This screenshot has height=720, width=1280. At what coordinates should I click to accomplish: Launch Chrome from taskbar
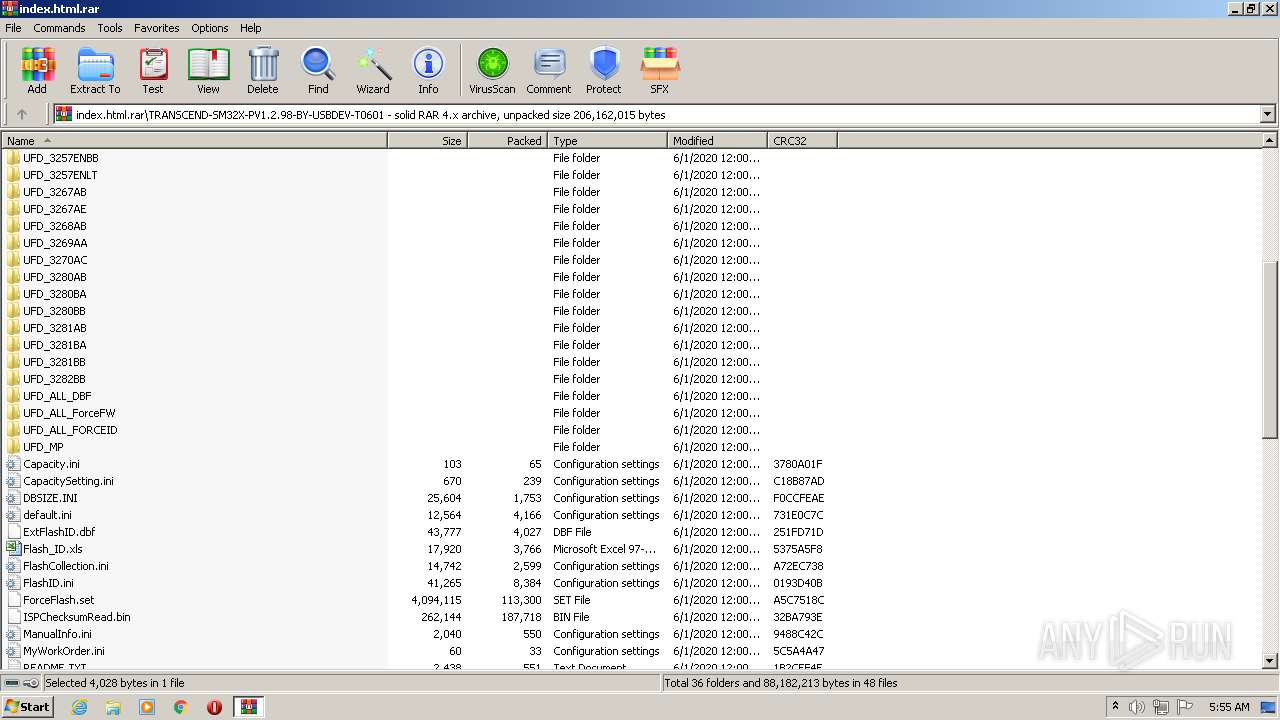(181, 707)
